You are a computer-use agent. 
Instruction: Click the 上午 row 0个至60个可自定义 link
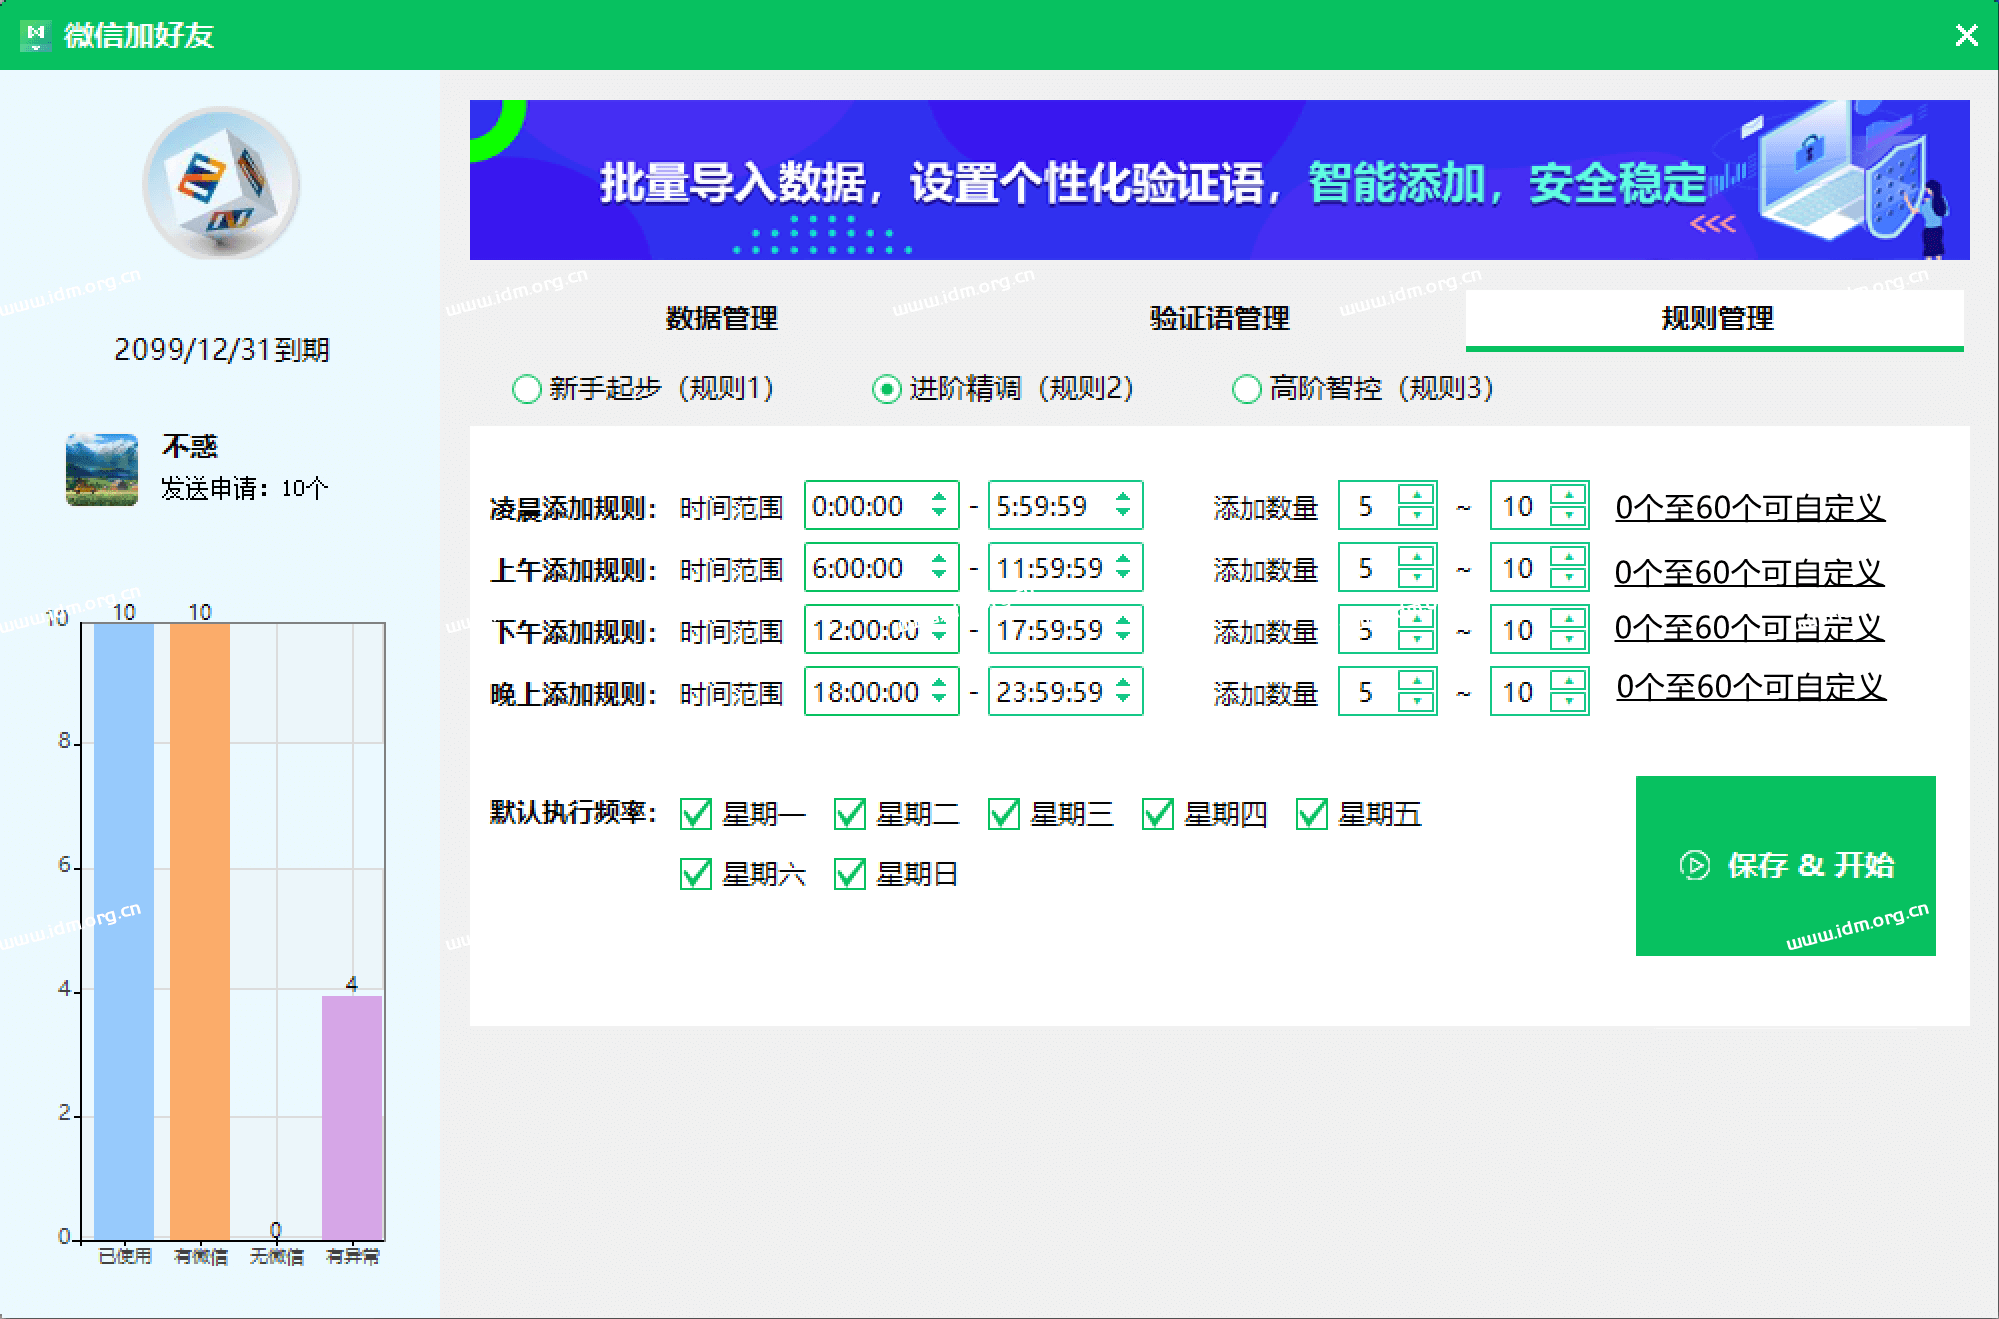(x=1750, y=572)
